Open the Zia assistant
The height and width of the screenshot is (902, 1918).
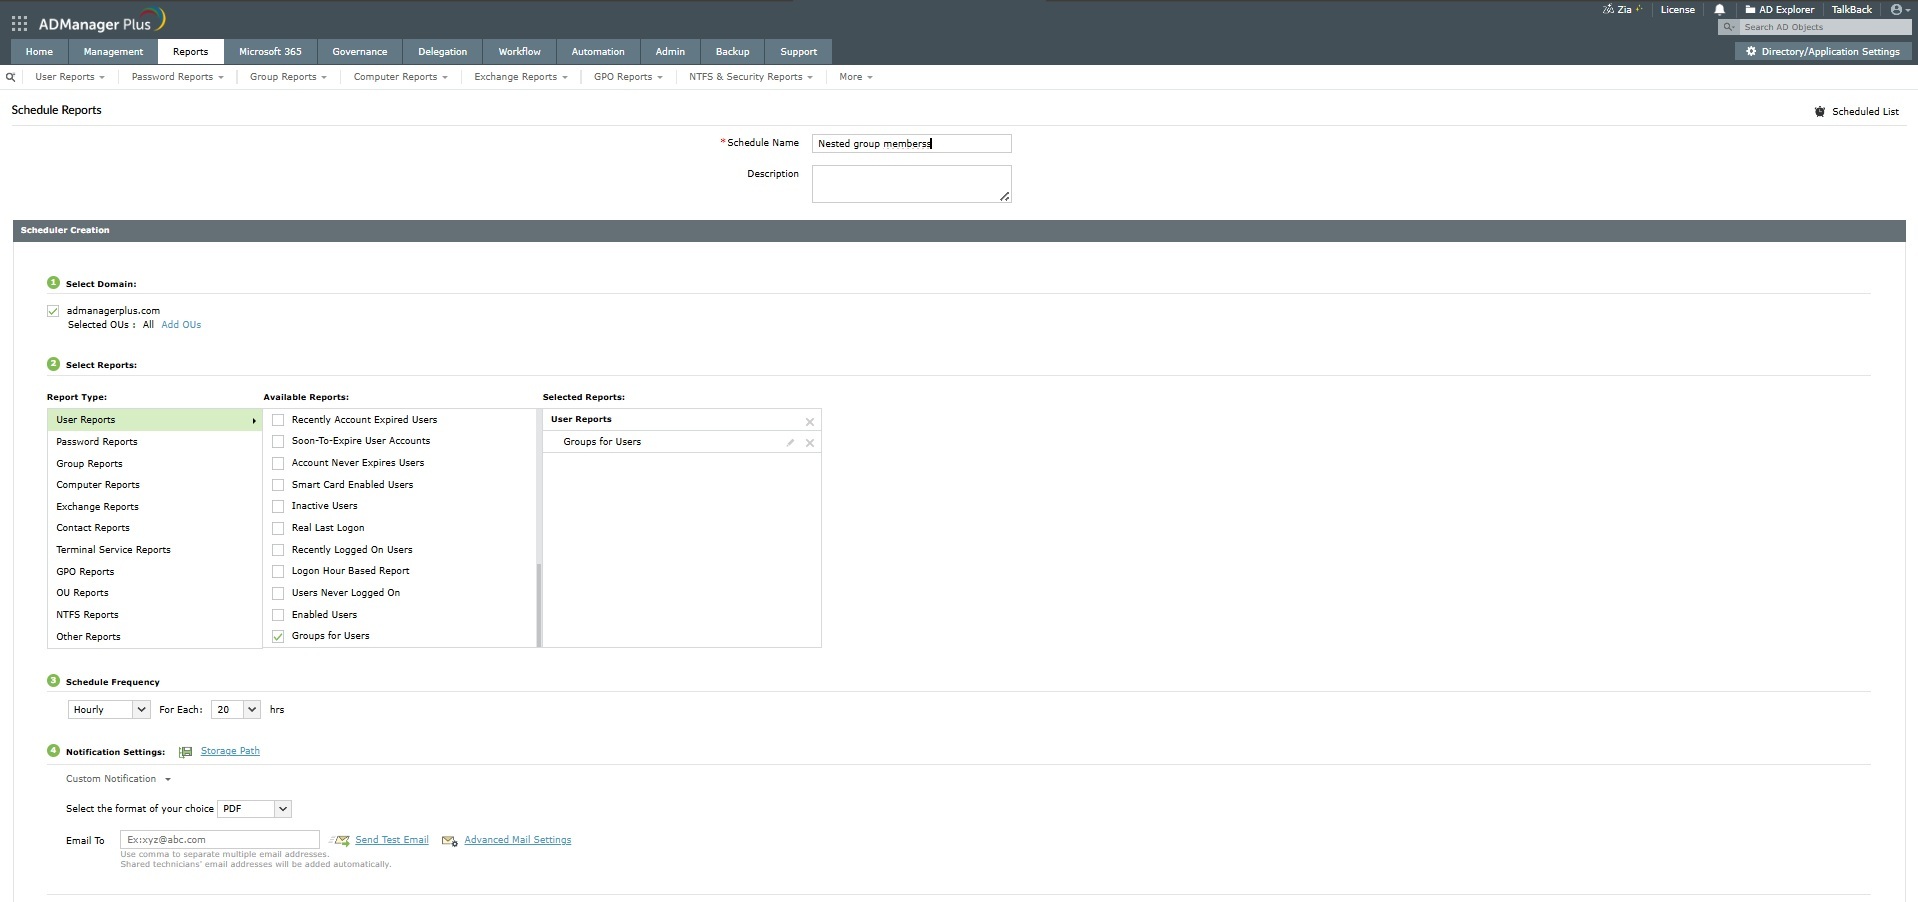tap(1620, 9)
